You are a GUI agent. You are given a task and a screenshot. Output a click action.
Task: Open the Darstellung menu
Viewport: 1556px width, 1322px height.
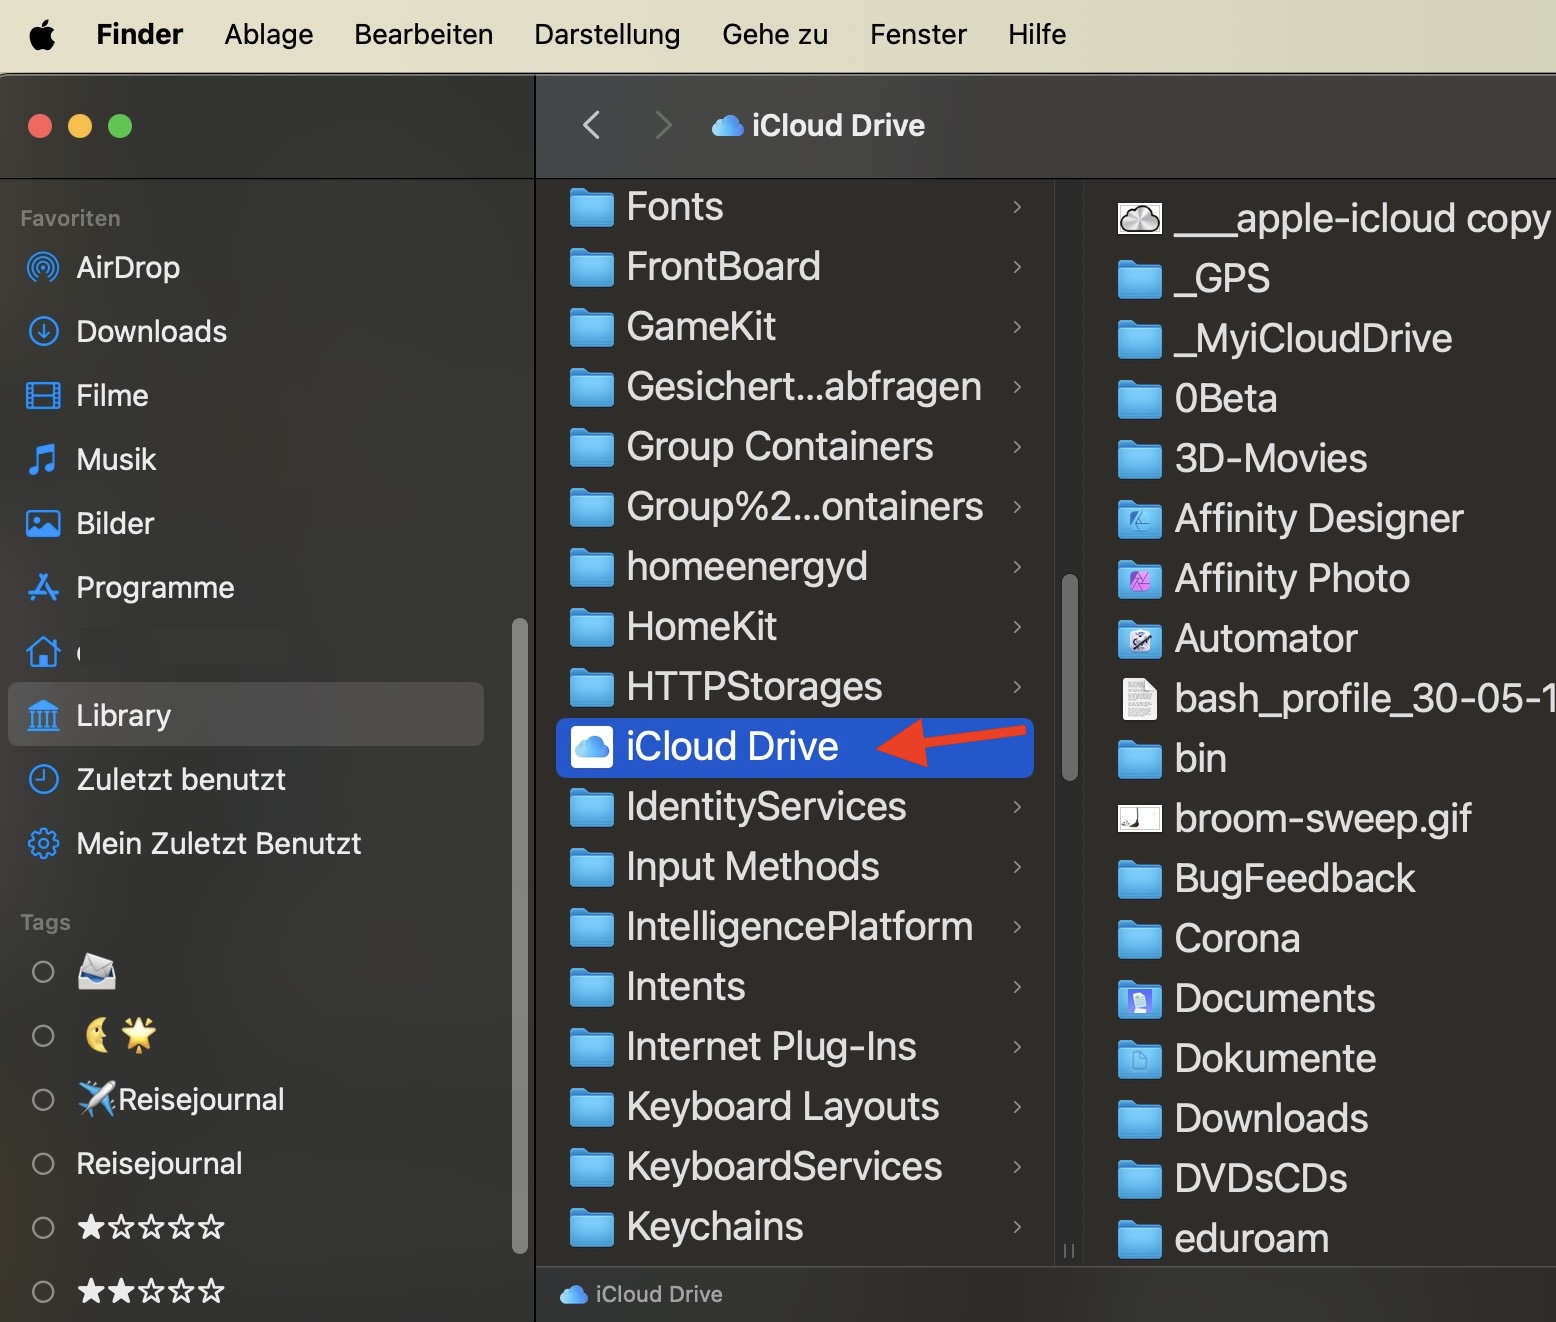point(607,35)
